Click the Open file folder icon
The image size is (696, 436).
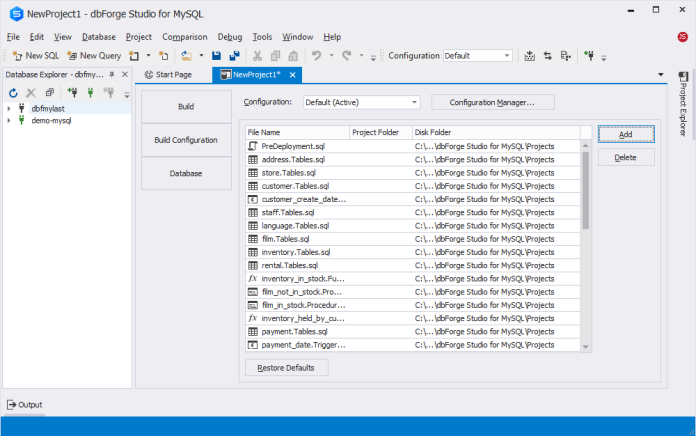point(187,56)
